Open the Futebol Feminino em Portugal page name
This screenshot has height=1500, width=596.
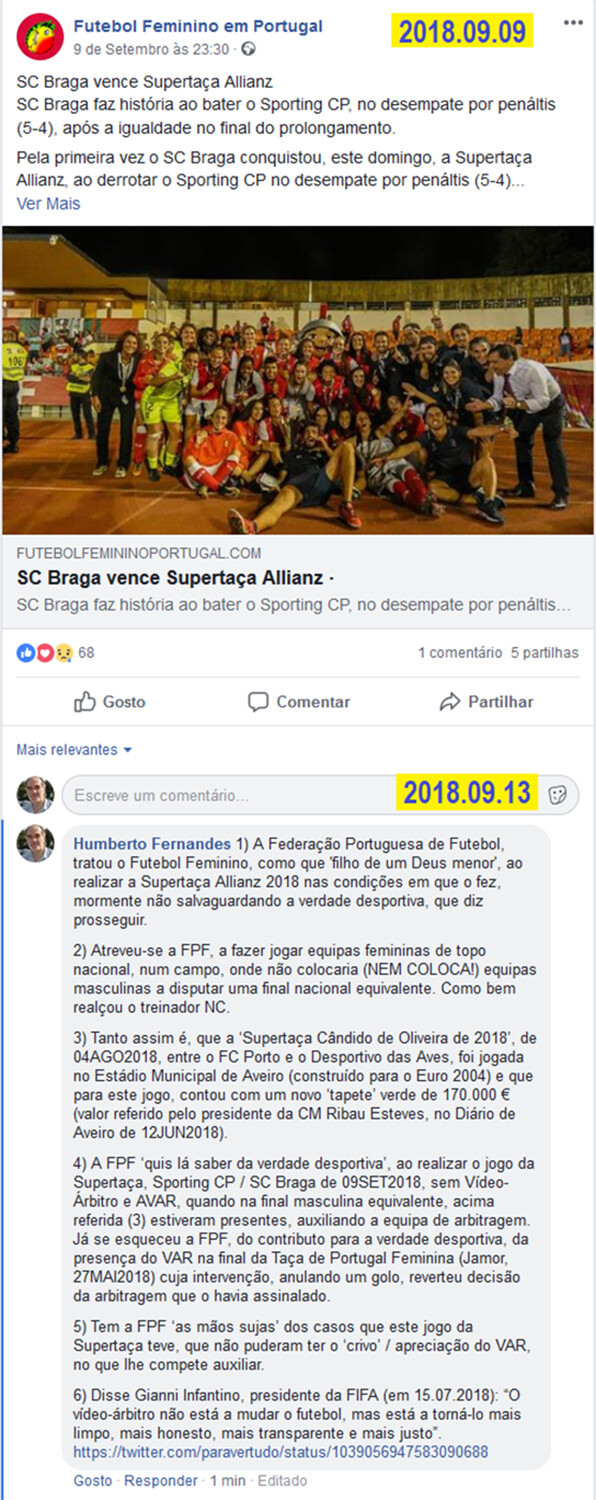(198, 26)
